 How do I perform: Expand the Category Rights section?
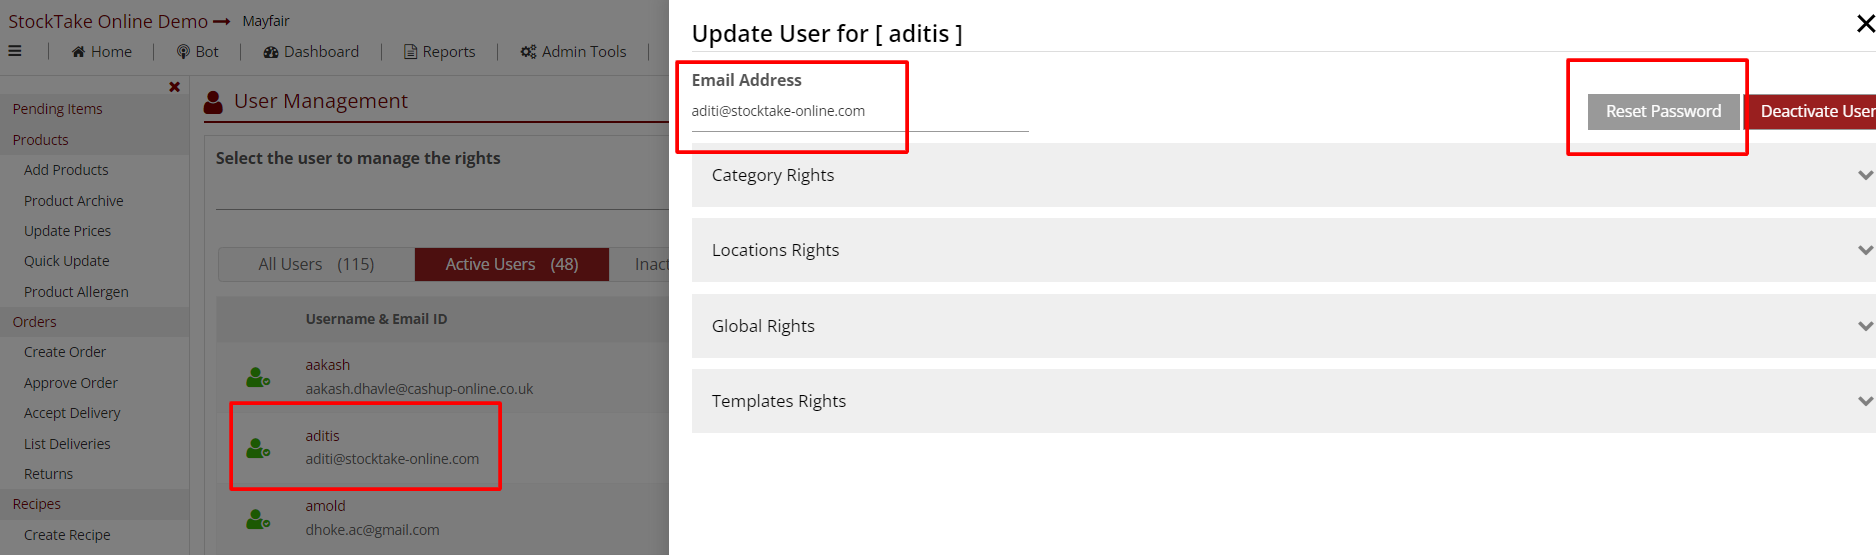coord(1864,175)
